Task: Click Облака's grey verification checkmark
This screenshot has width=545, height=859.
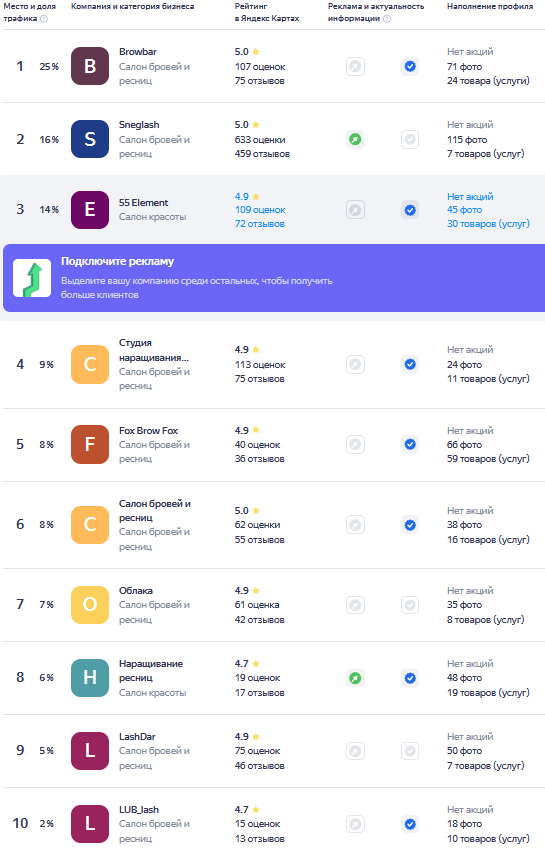Action: point(410,605)
